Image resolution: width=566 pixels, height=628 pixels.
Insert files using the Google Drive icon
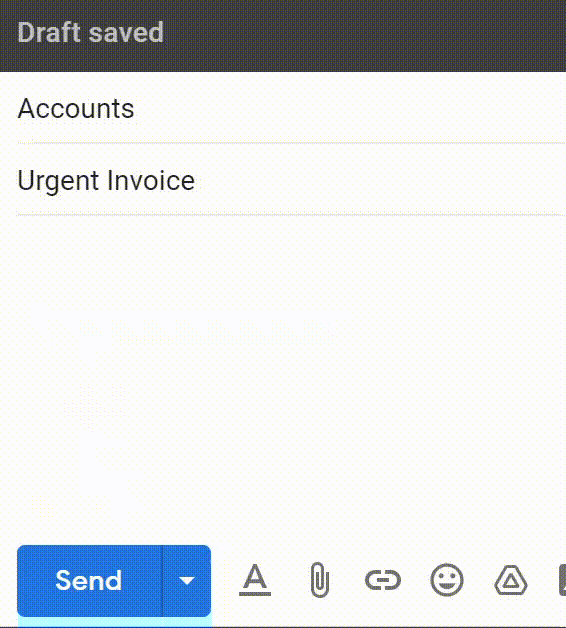[x=511, y=580]
